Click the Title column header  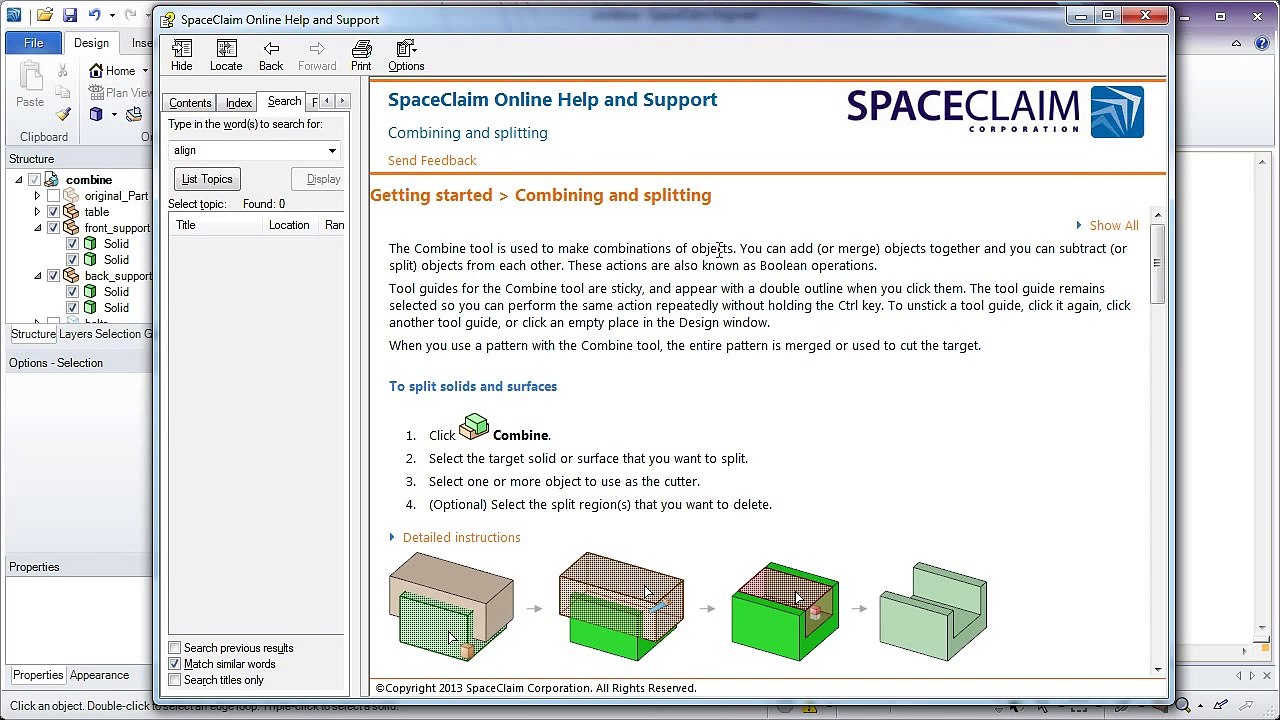click(x=217, y=225)
